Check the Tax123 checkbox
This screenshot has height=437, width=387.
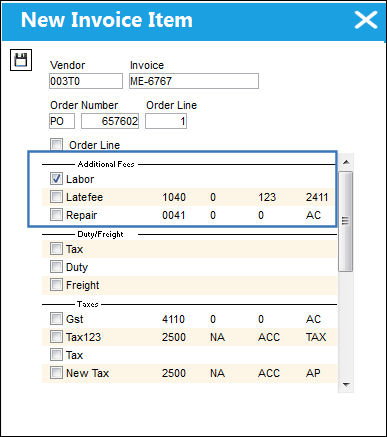(56, 337)
